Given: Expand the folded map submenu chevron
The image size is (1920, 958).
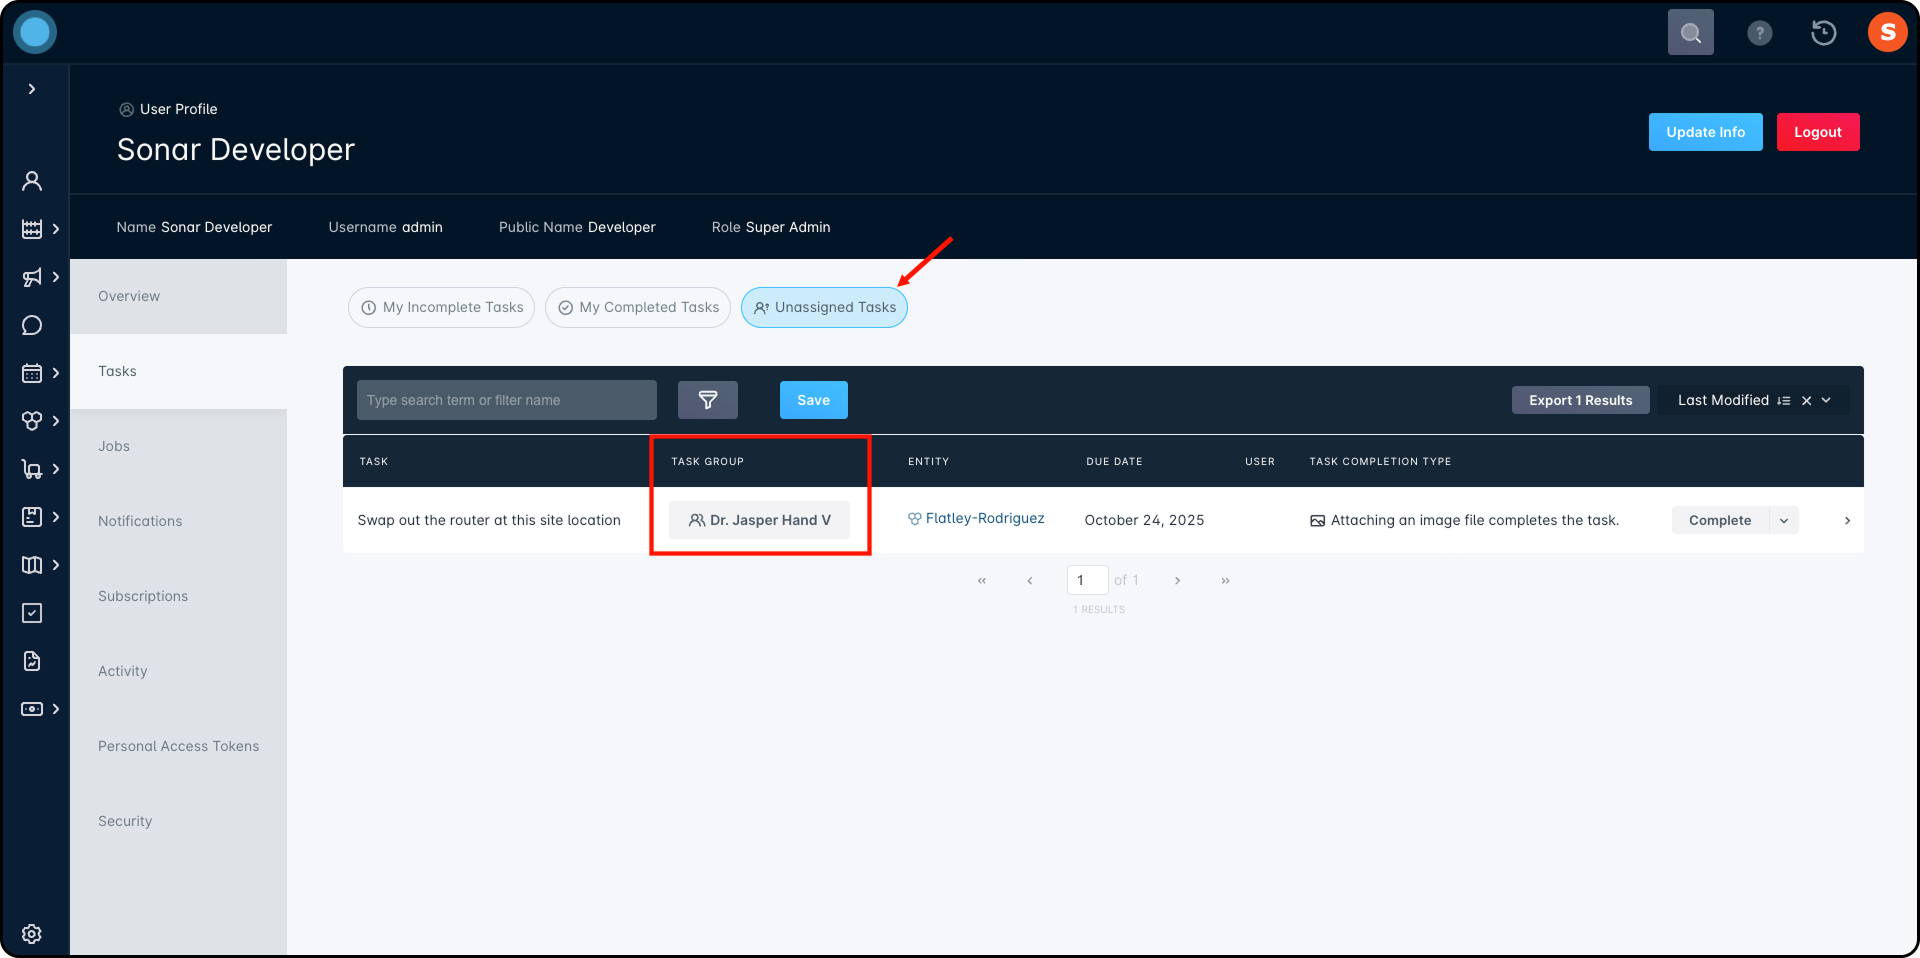Looking at the screenshot, I should (56, 565).
